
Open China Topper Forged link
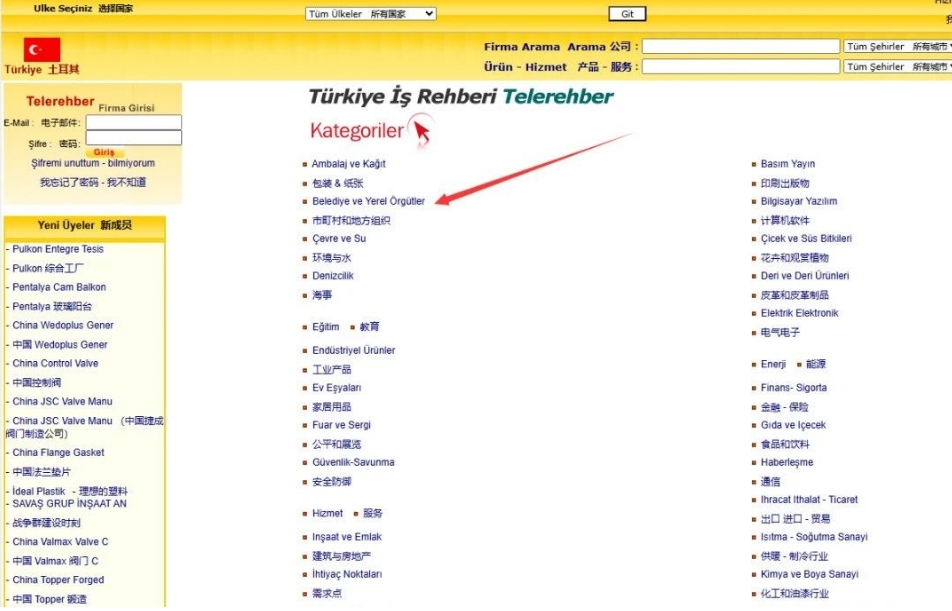click(58, 580)
